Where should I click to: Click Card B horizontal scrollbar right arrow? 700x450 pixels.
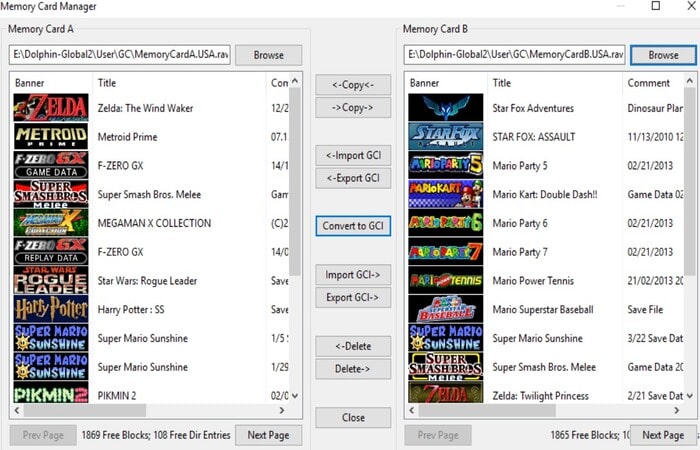click(x=677, y=410)
